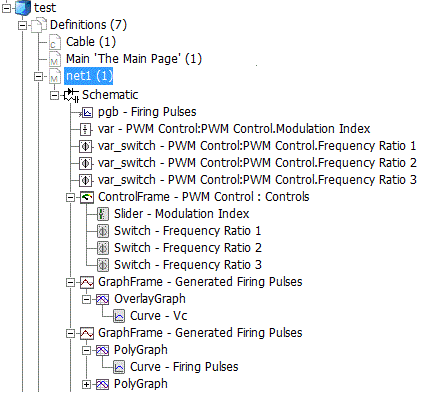Click the Switch Frequency Ratio 3 icon
The image size is (422, 396).
pos(103,265)
